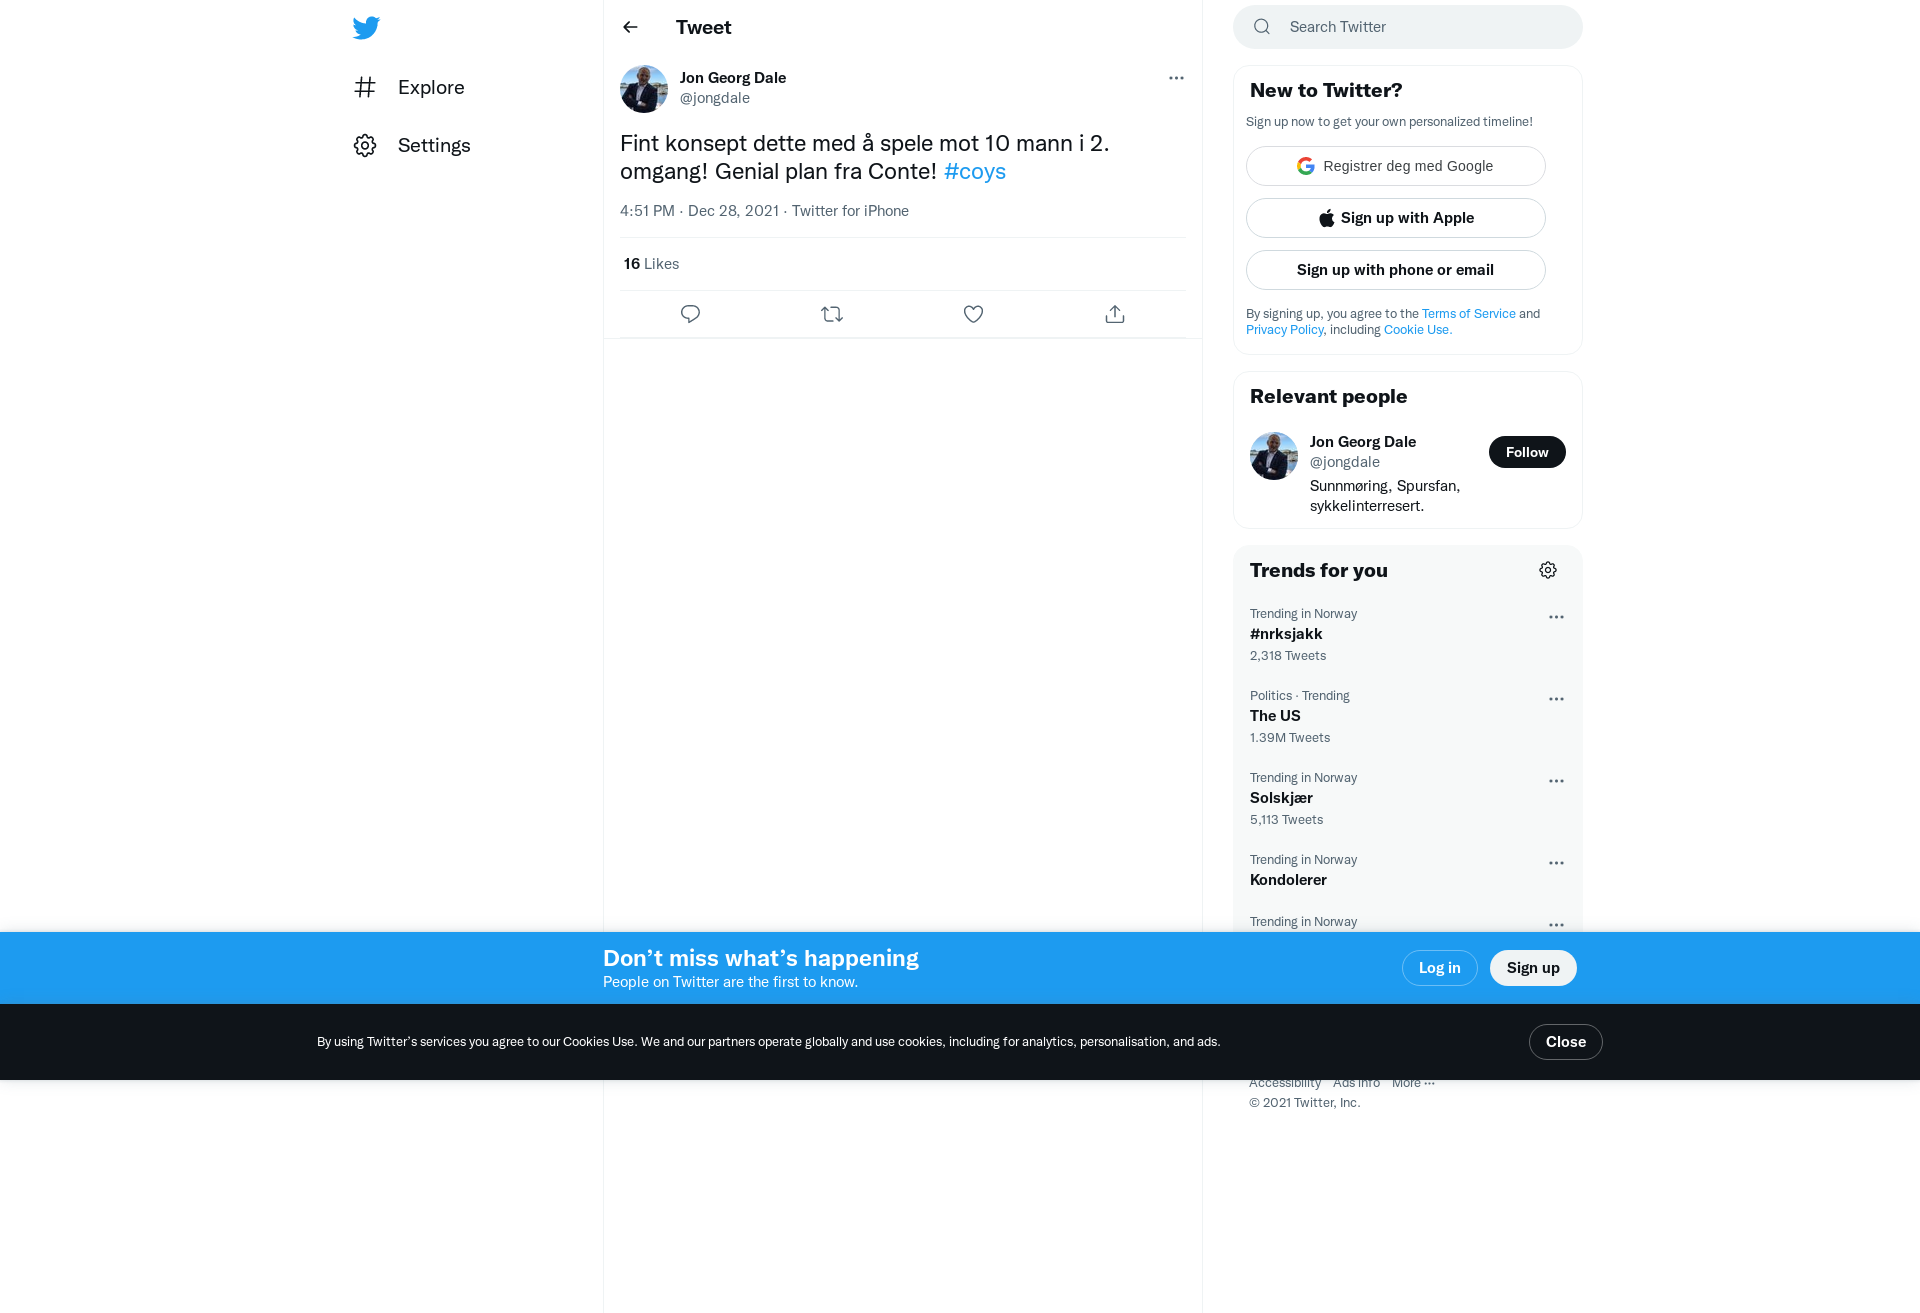Follow Jon Georg Dale
This screenshot has width=1920, height=1313.
point(1527,452)
